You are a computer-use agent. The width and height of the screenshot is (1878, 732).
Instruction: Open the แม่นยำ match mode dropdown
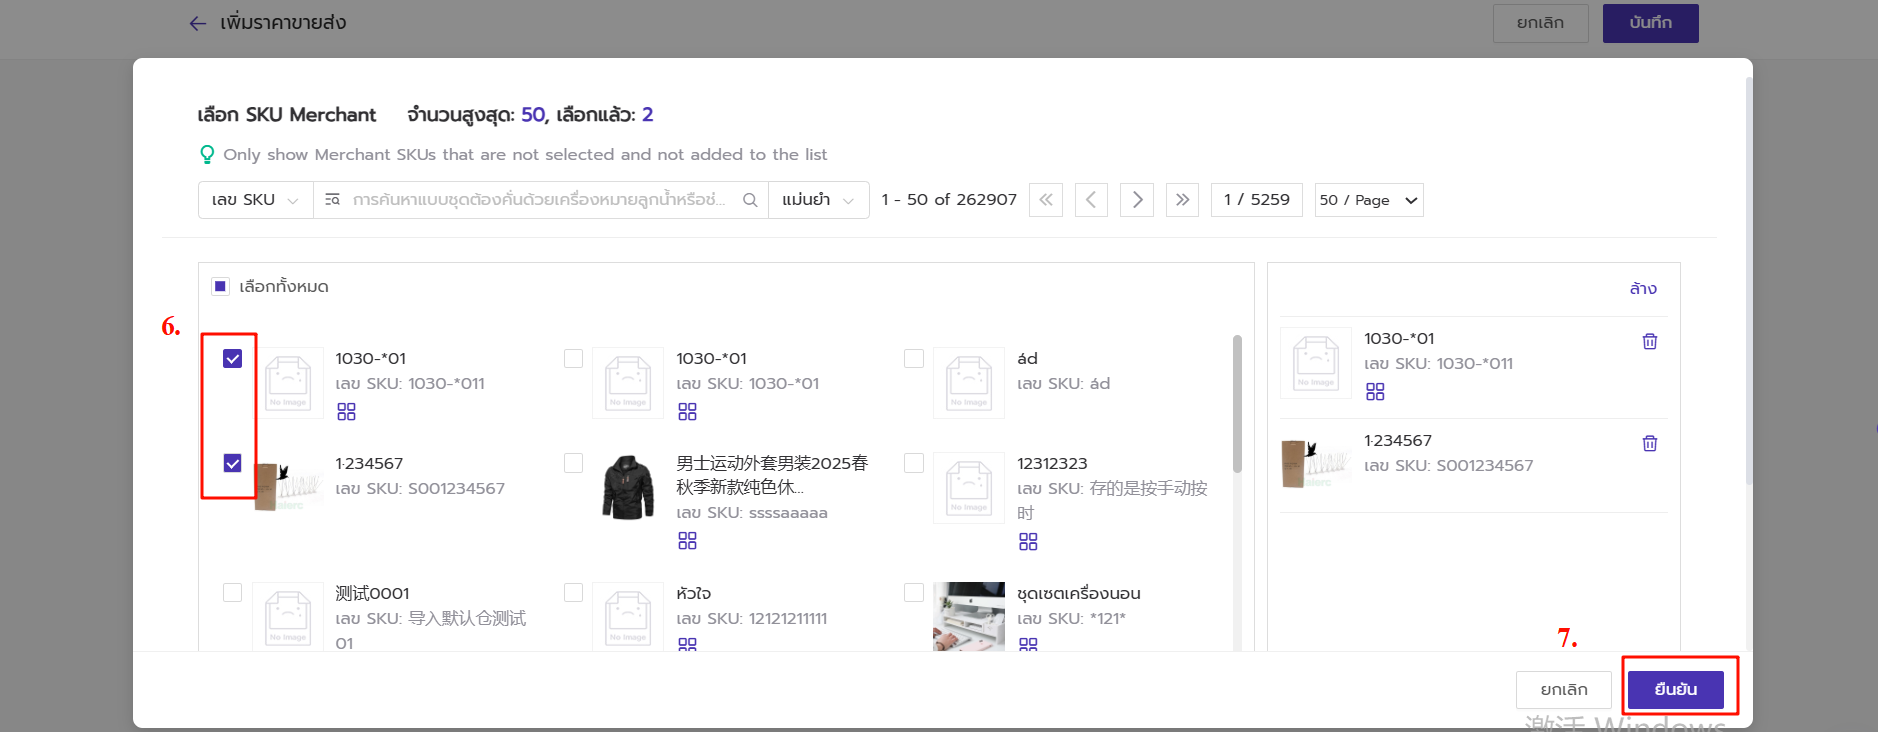pos(818,200)
